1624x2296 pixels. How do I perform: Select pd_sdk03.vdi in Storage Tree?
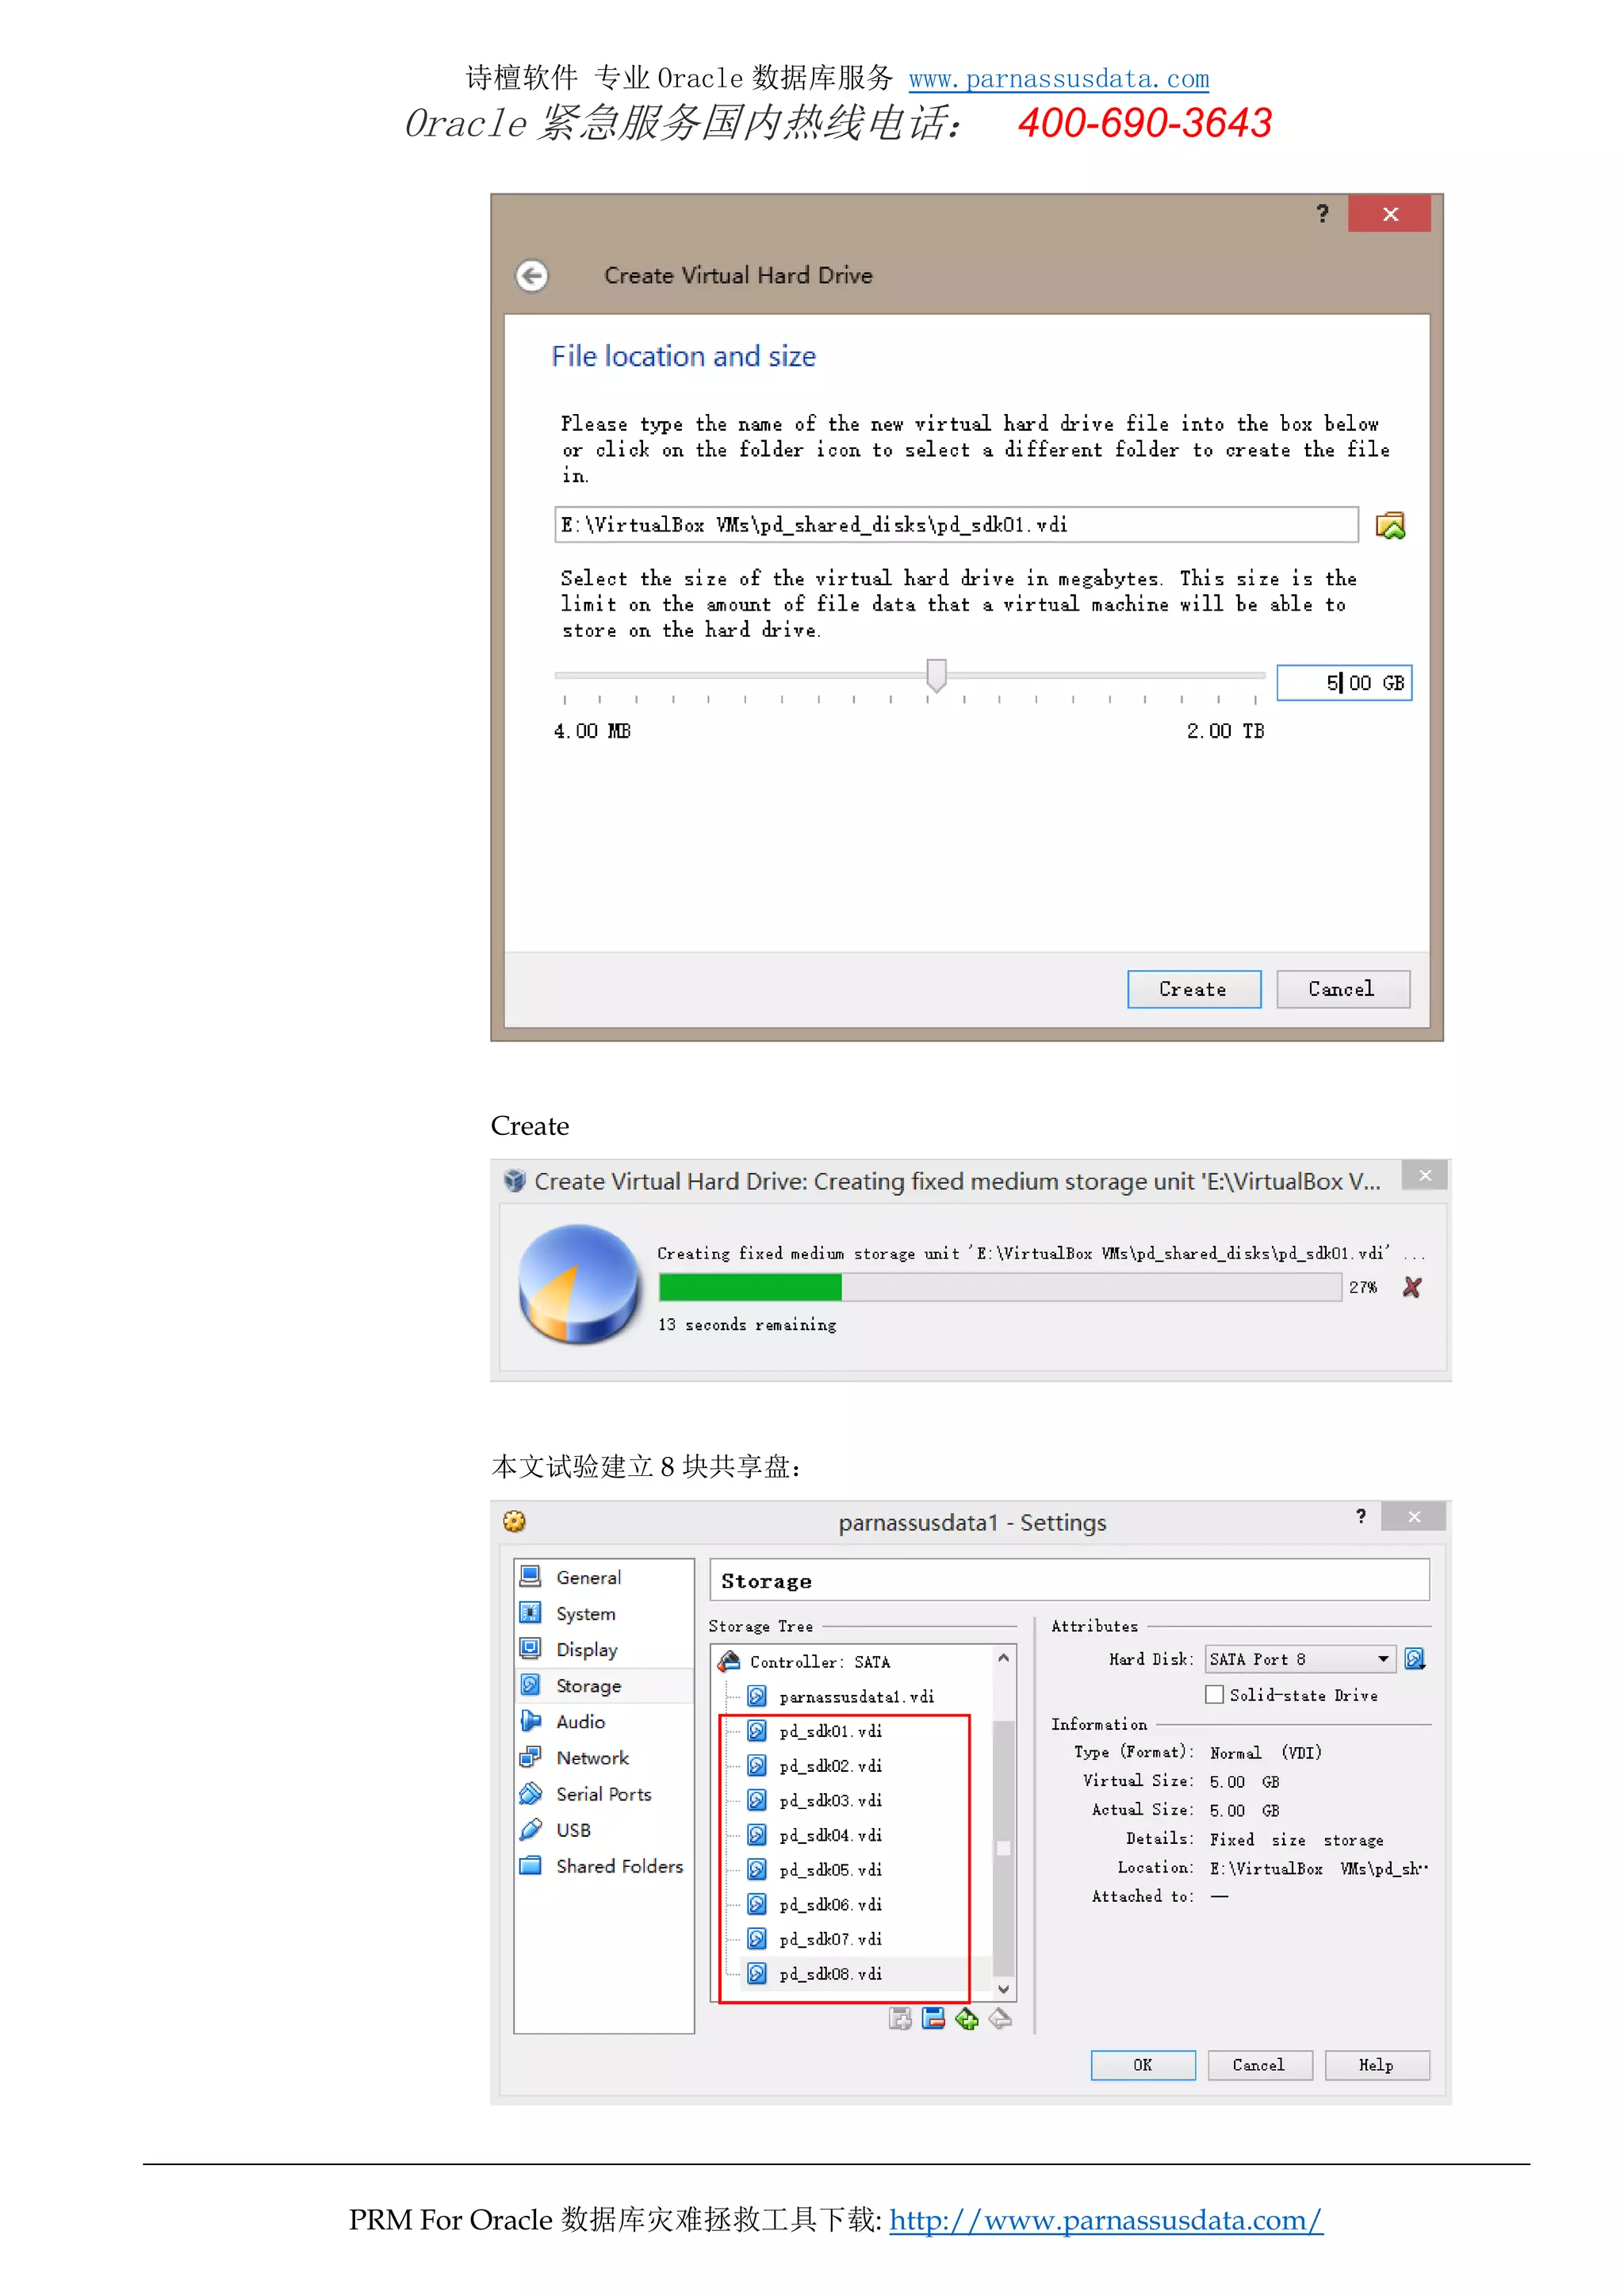[x=830, y=1800]
